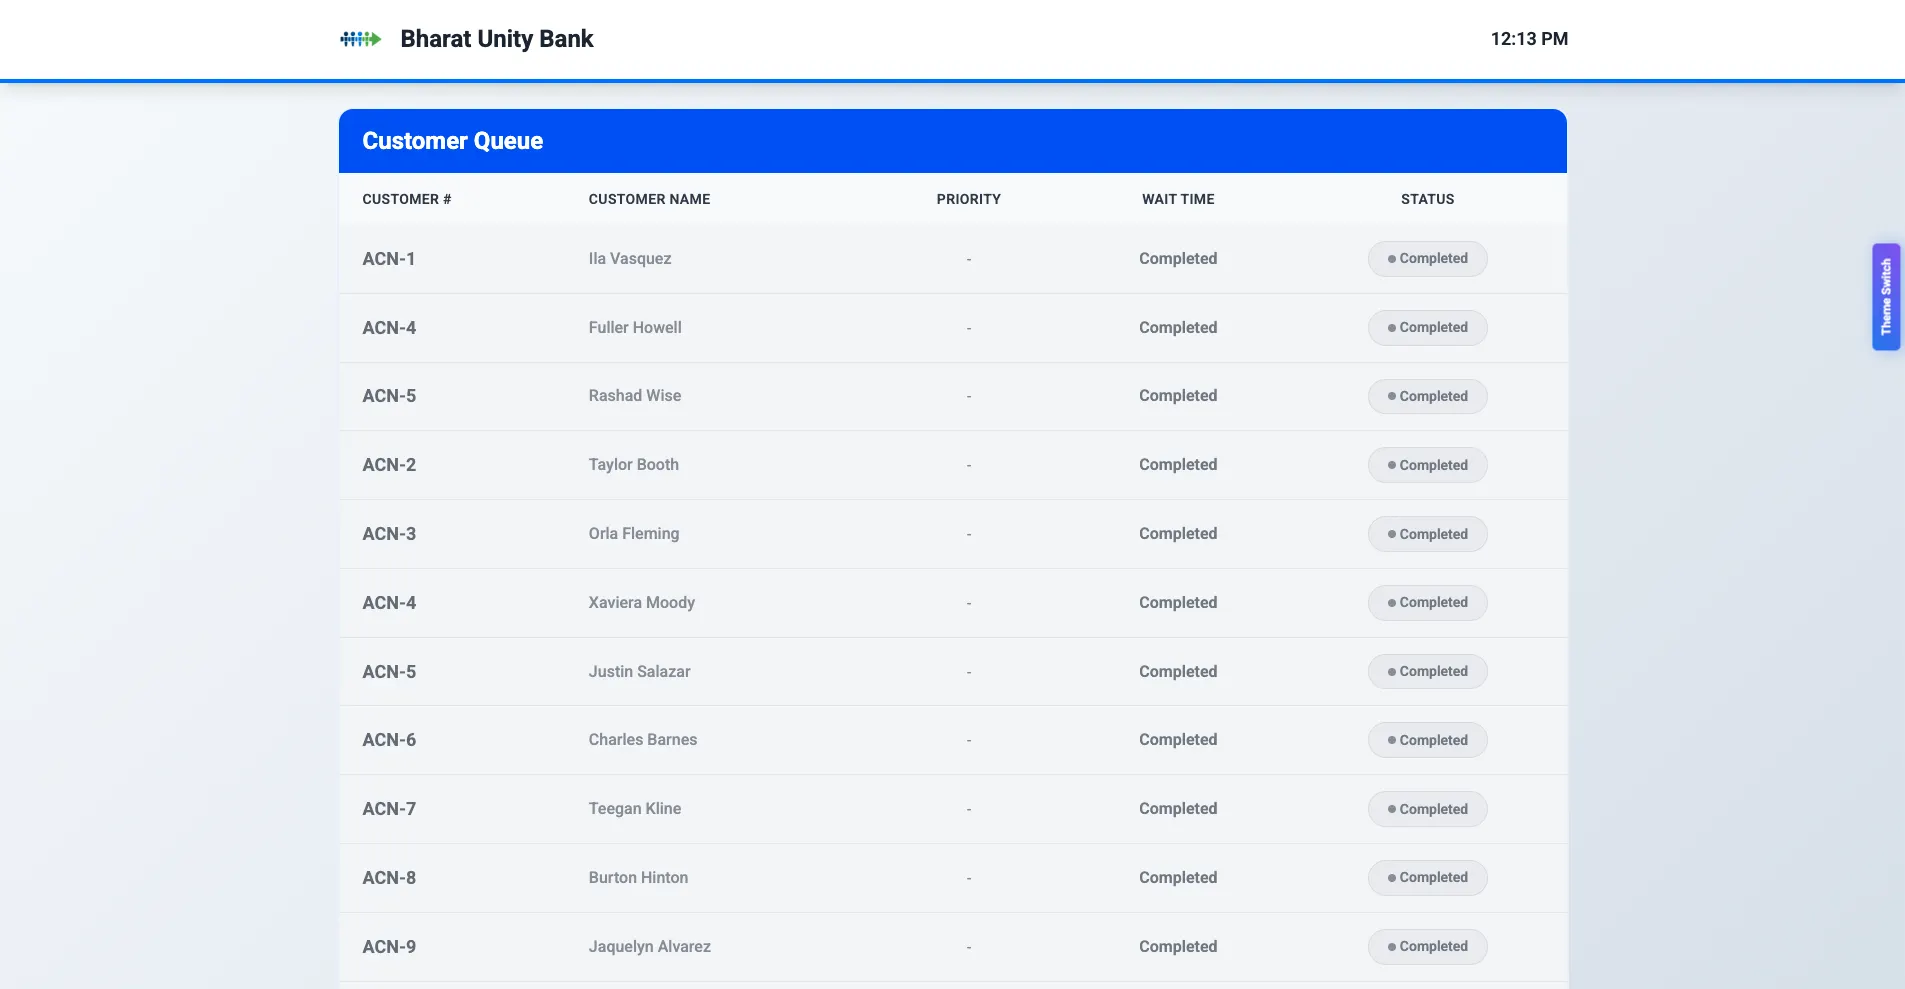Viewport: 1905px width, 989px height.
Task: Click Completed status badge for Fuller Howell
Action: click(x=1427, y=328)
